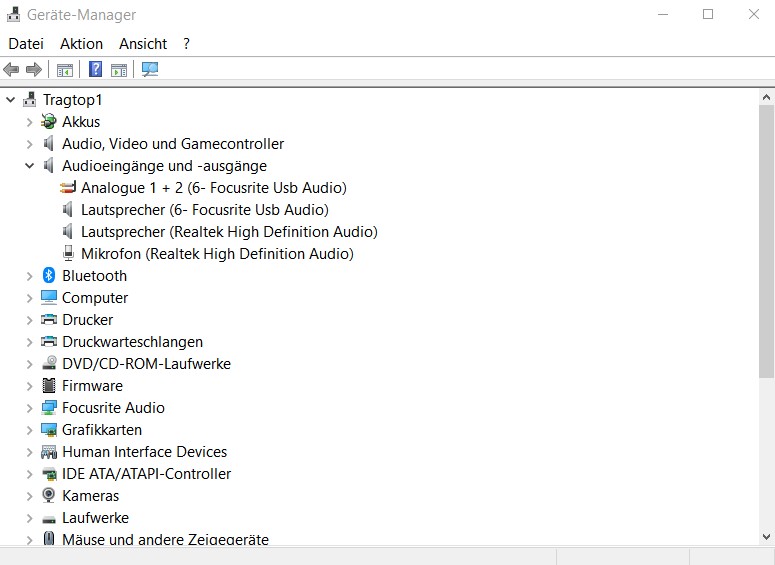
Task: Open the blue Help toolbar icon
Action: (95, 69)
